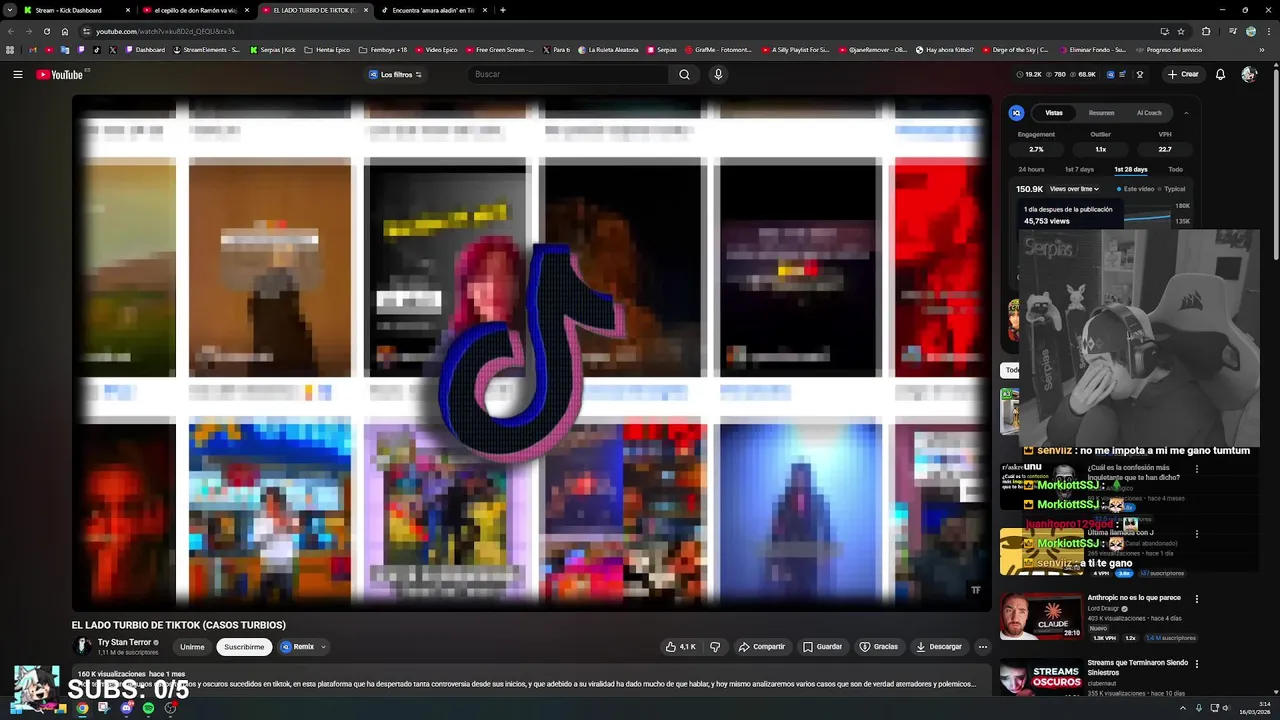Collapse the vidIQ panel with the chevron
Image resolution: width=1280 pixels, height=720 pixels.
(x=1186, y=113)
